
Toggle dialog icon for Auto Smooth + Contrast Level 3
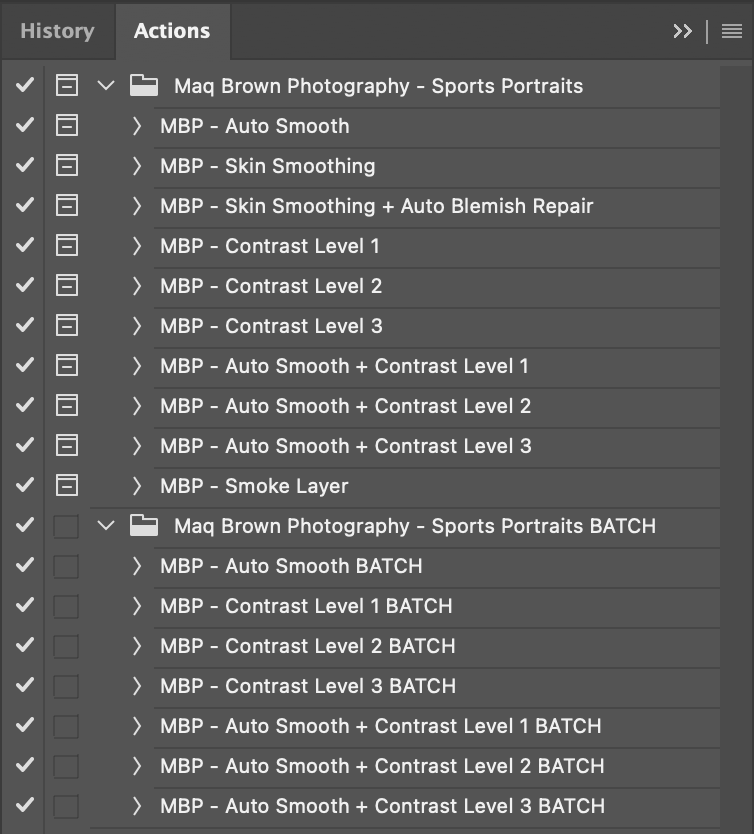coord(67,445)
